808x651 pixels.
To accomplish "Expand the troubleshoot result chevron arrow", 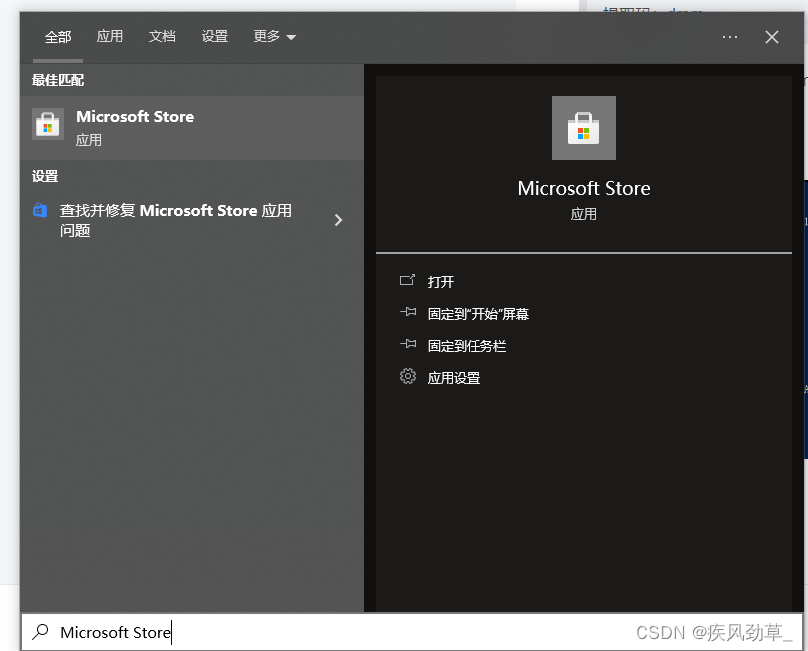I will 339,220.
